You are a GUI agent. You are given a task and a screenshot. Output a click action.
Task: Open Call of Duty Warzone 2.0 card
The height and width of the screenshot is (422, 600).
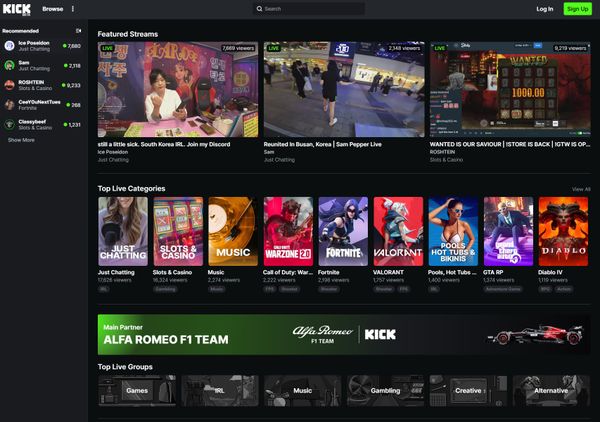click(288, 231)
